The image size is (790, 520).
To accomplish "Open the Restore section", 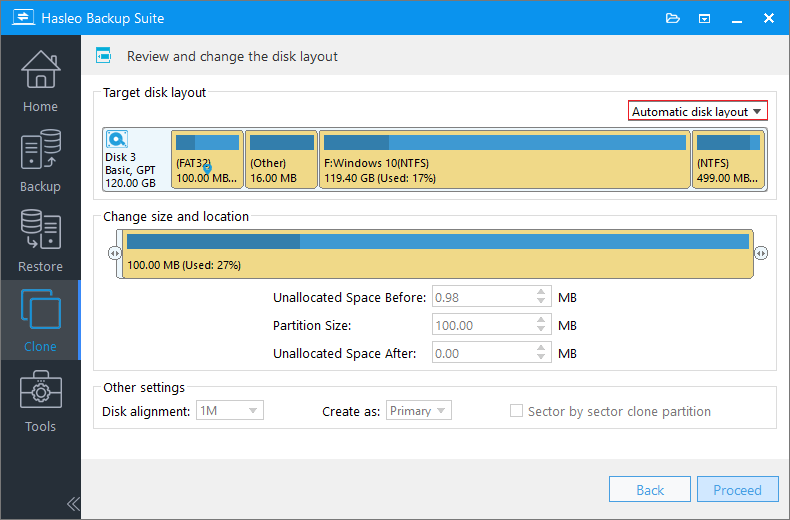I will [x=40, y=241].
